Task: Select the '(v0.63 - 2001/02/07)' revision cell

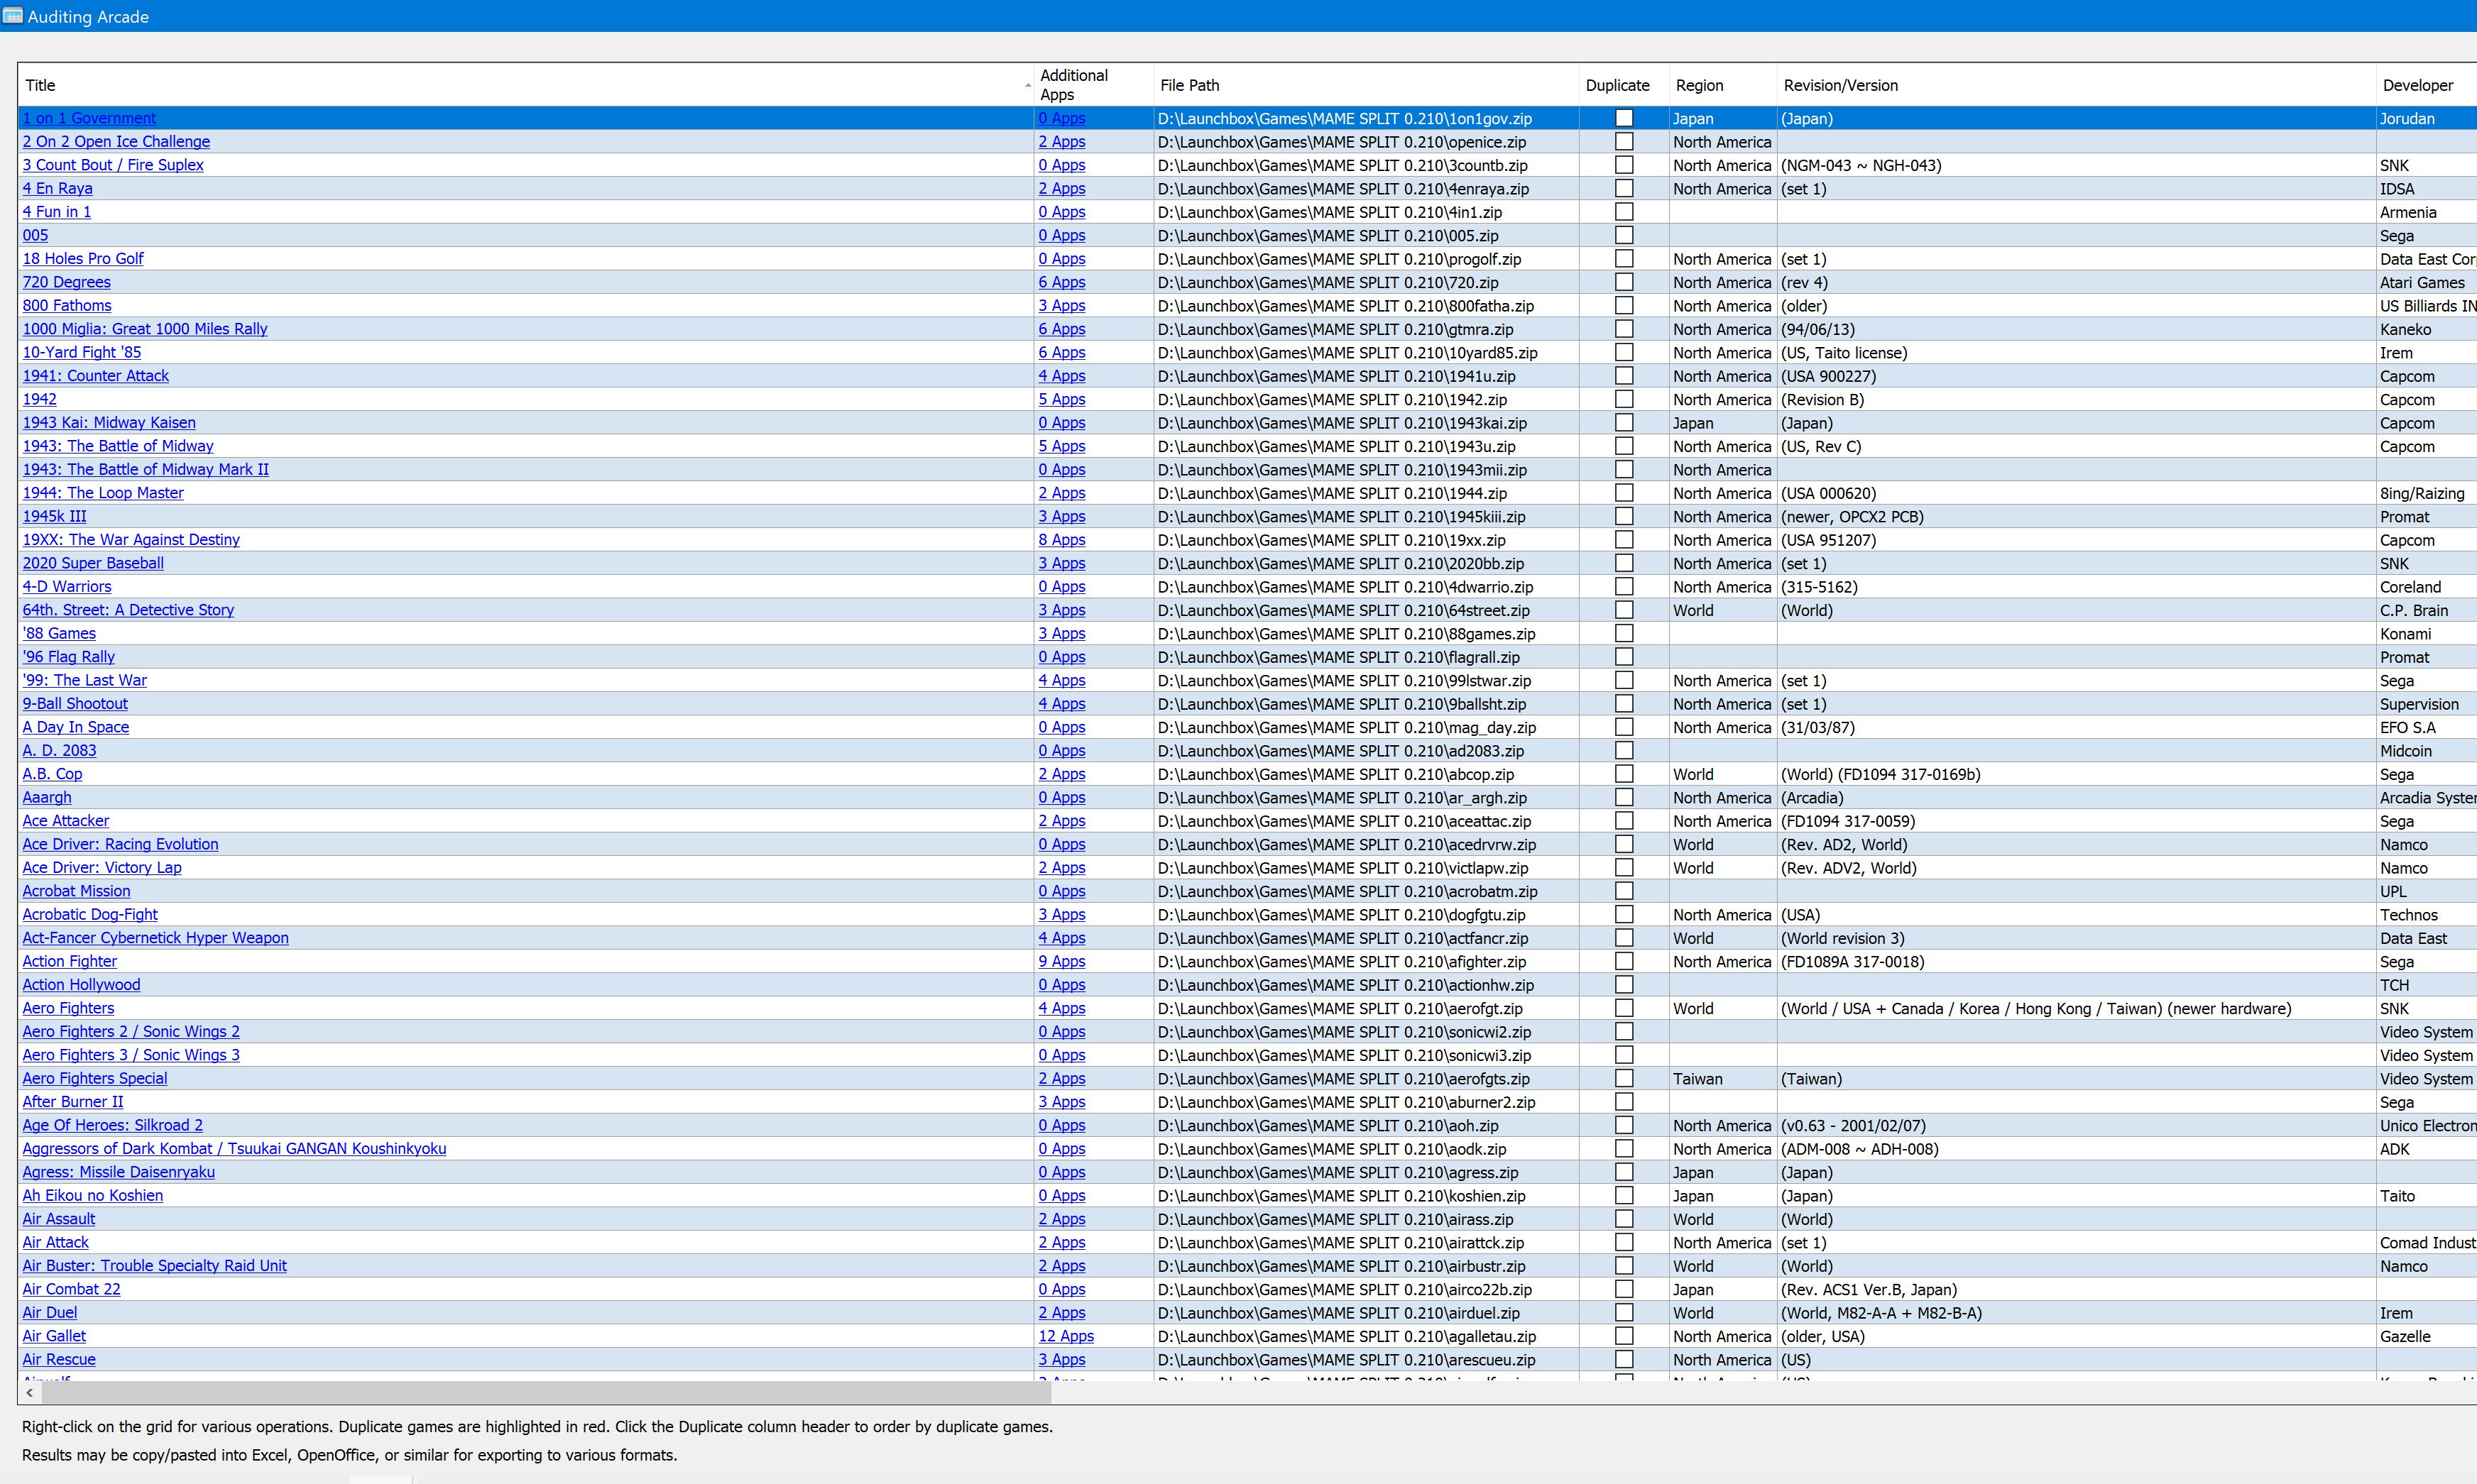Action: click(2076, 1125)
